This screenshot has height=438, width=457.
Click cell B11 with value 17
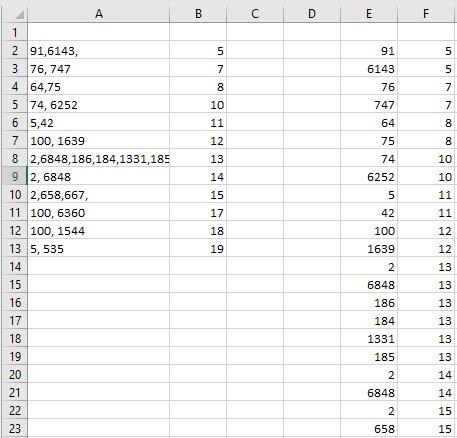[198, 213]
